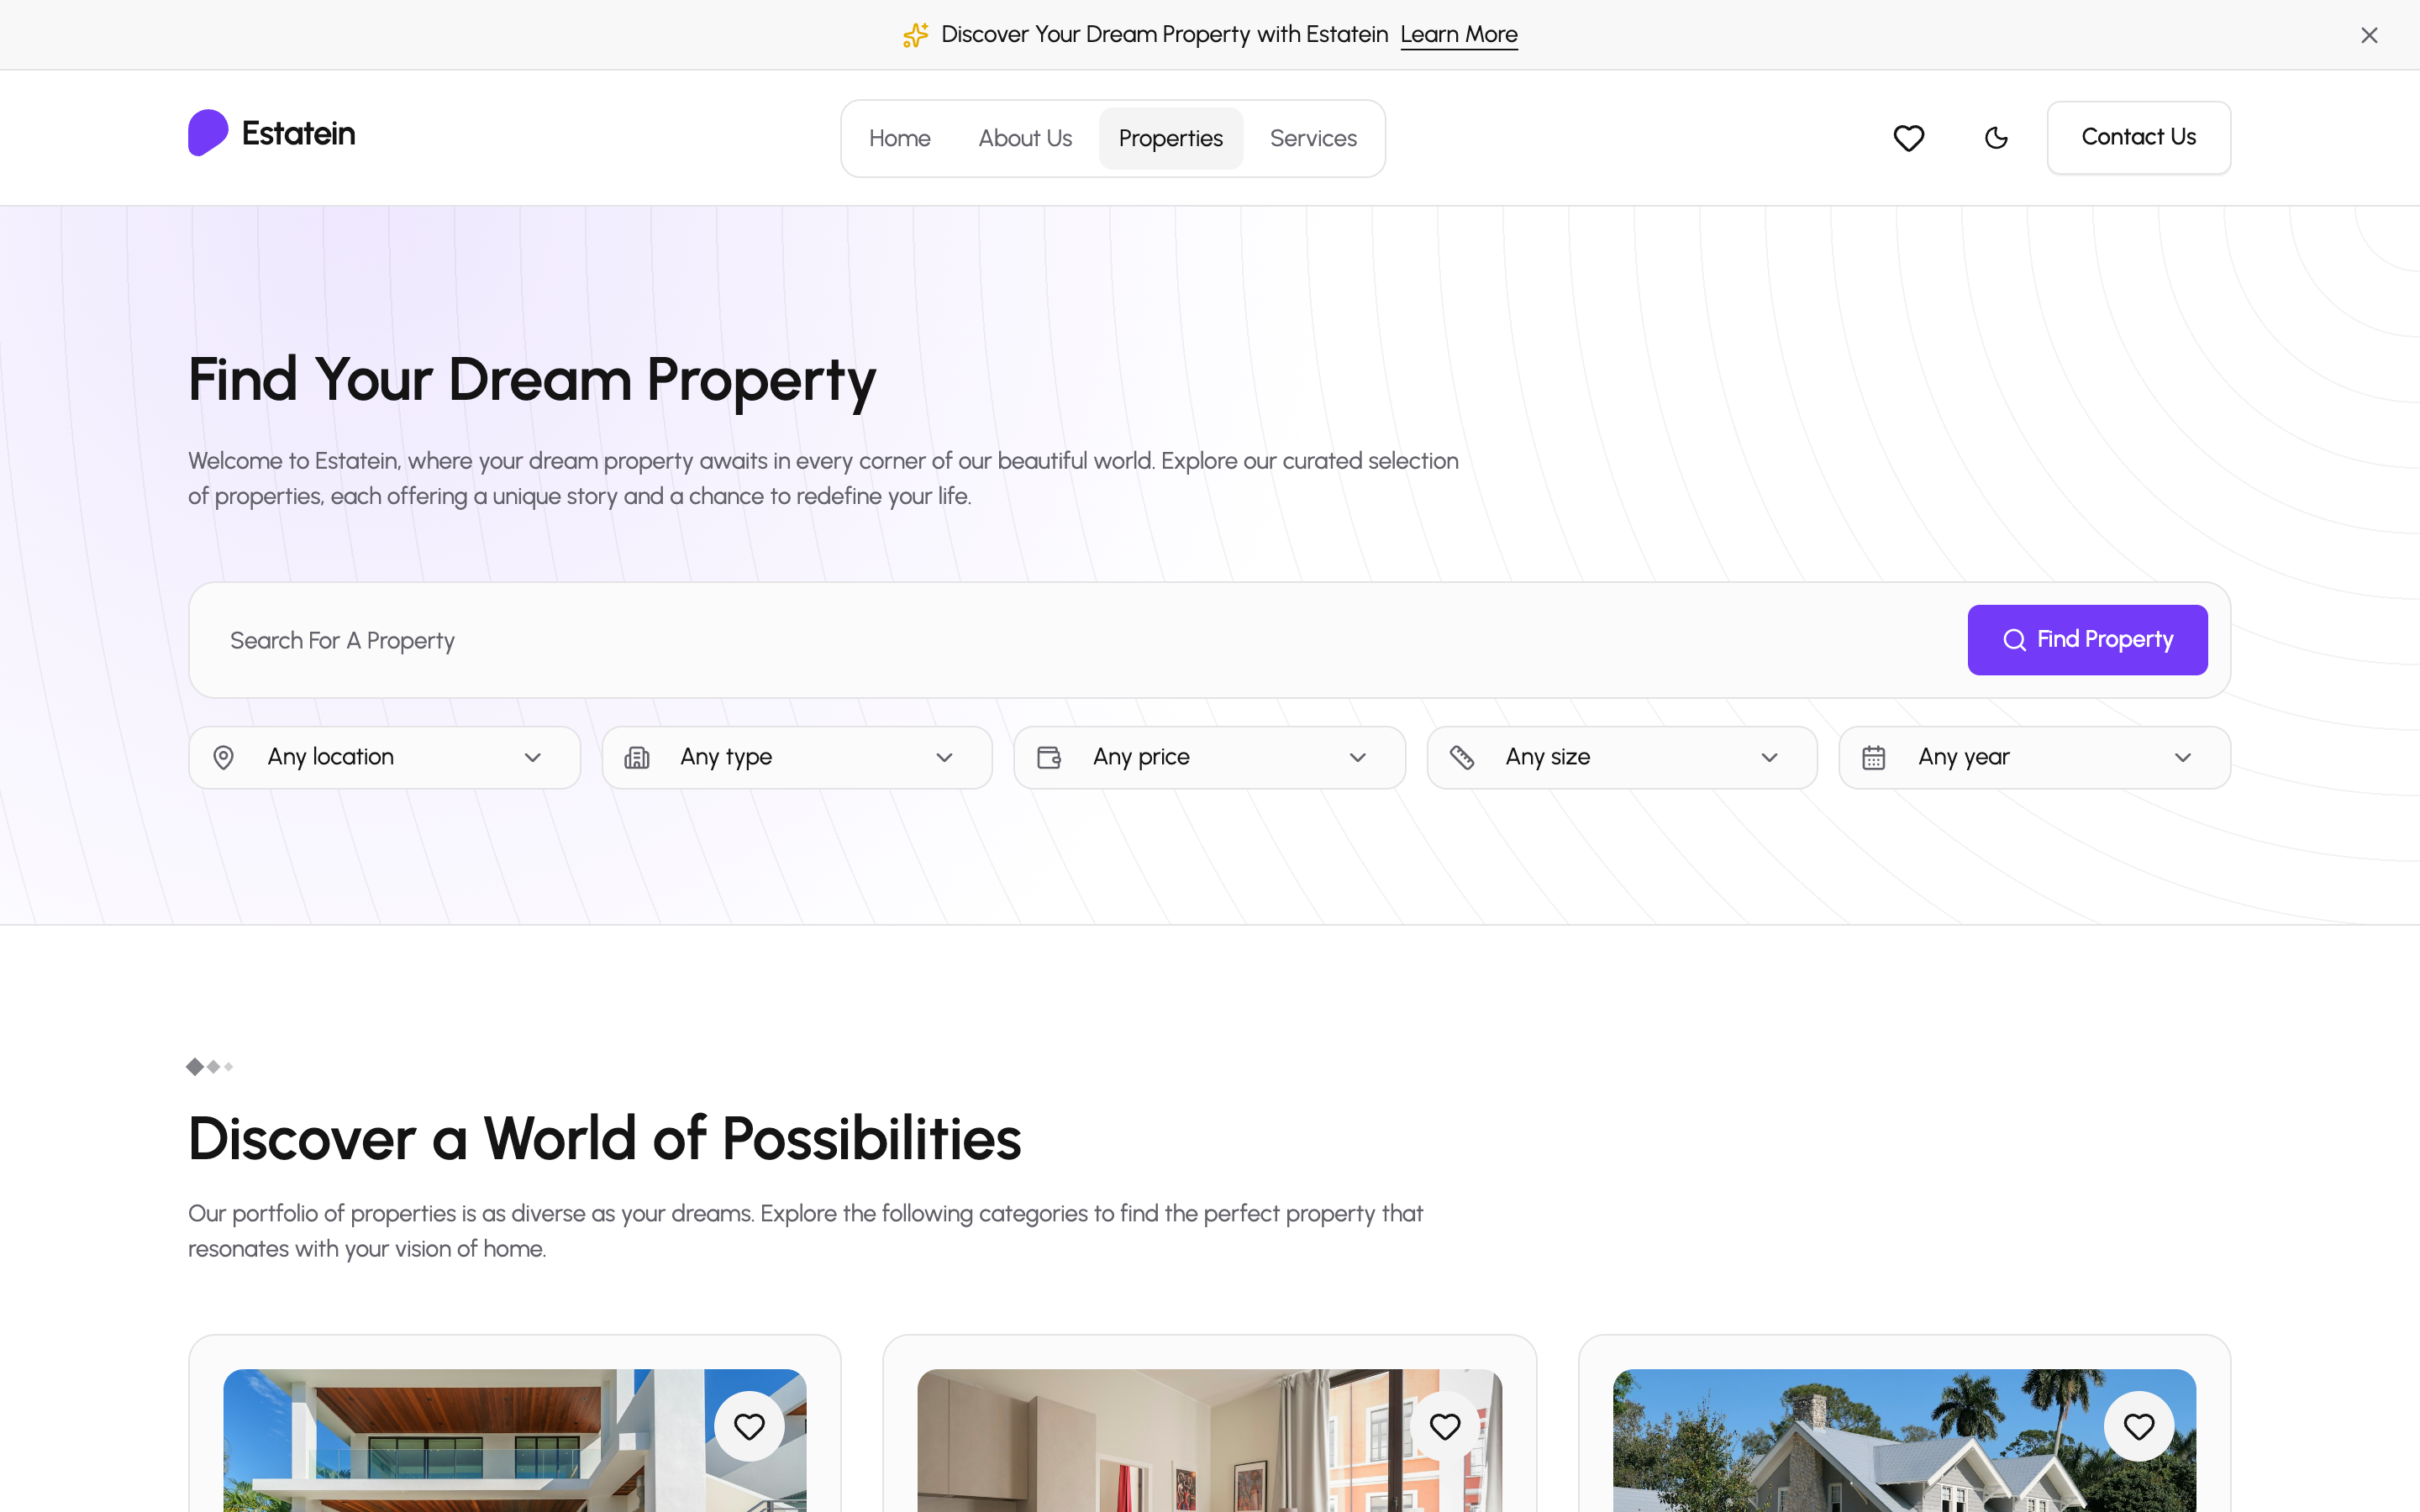The width and height of the screenshot is (2420, 1512).
Task: Toggle dark mode with moon icon
Action: coord(1996,138)
